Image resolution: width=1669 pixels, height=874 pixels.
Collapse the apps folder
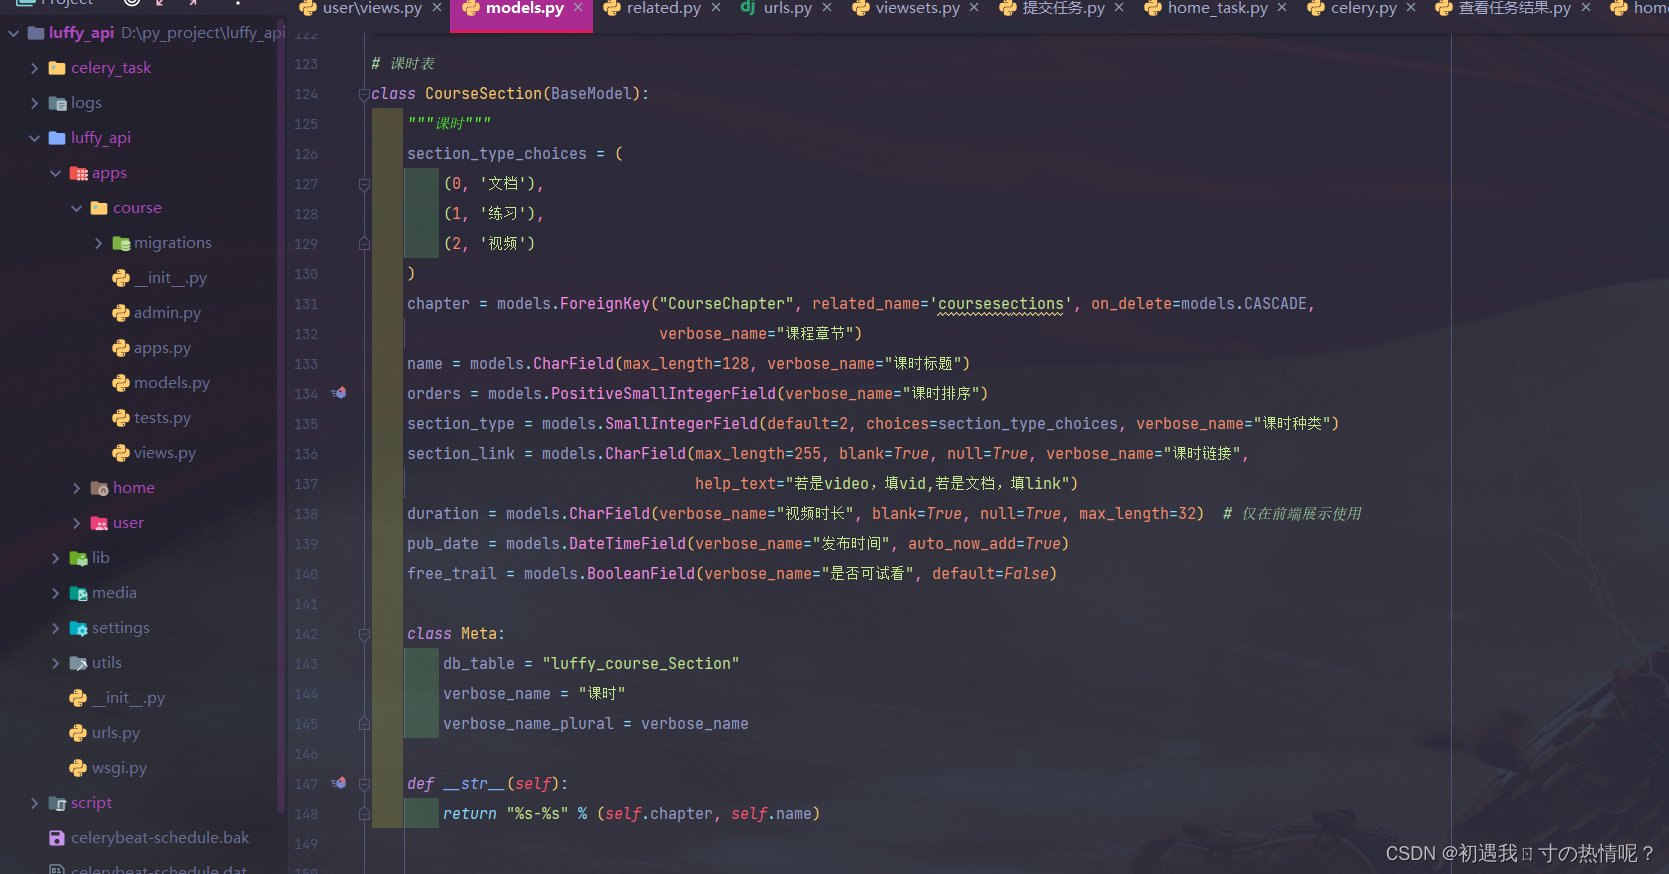pos(55,173)
